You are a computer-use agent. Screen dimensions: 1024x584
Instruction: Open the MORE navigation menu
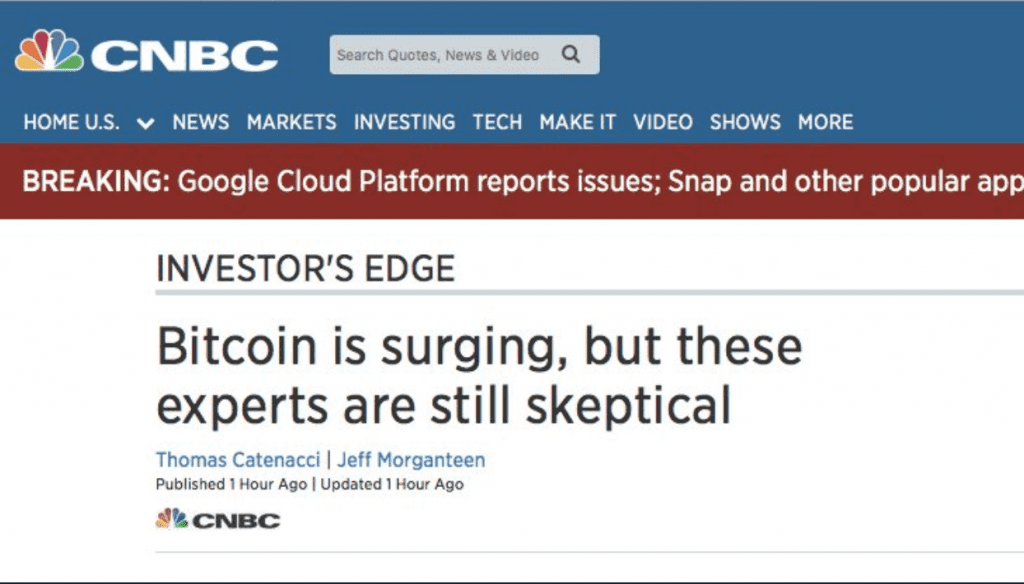coord(825,122)
